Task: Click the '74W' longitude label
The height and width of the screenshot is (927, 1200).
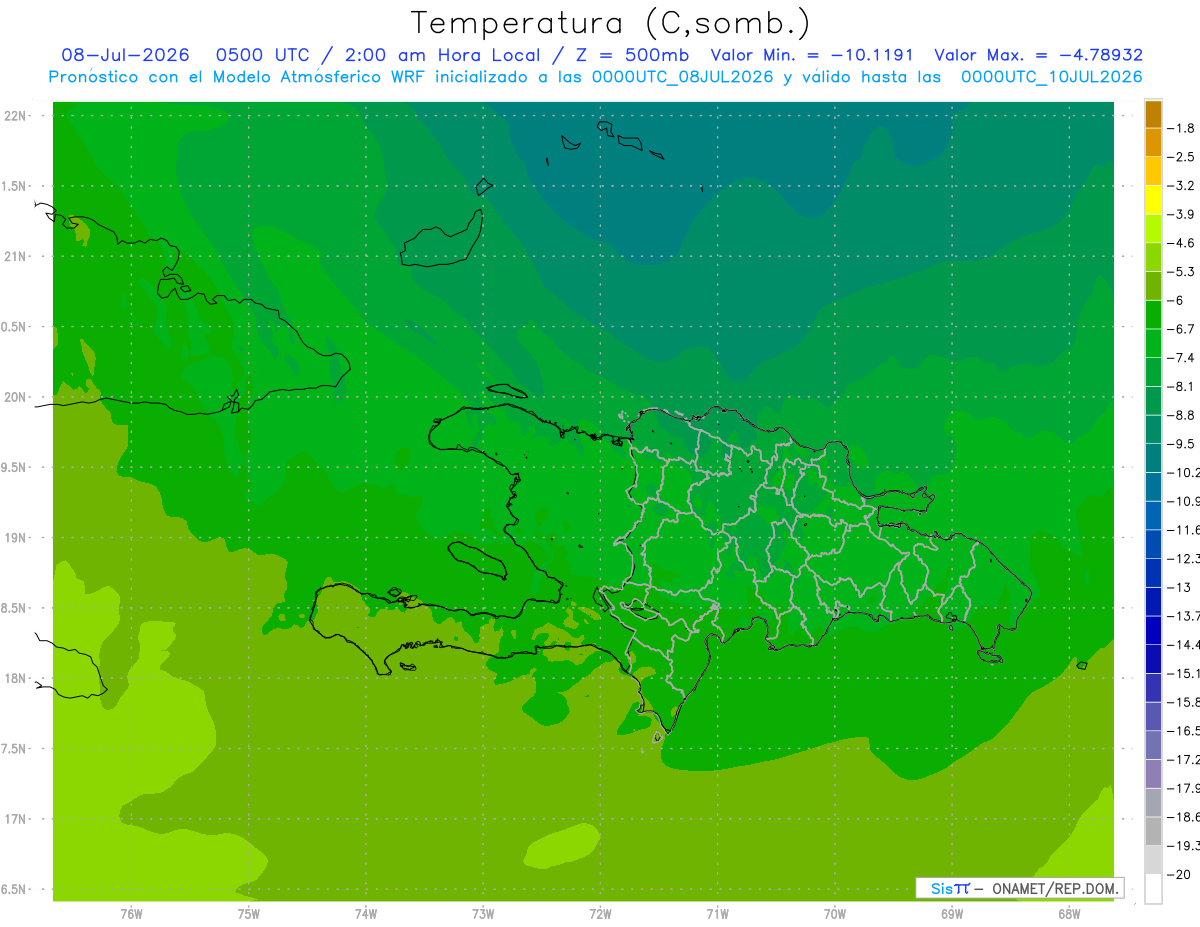Action: [x=365, y=914]
